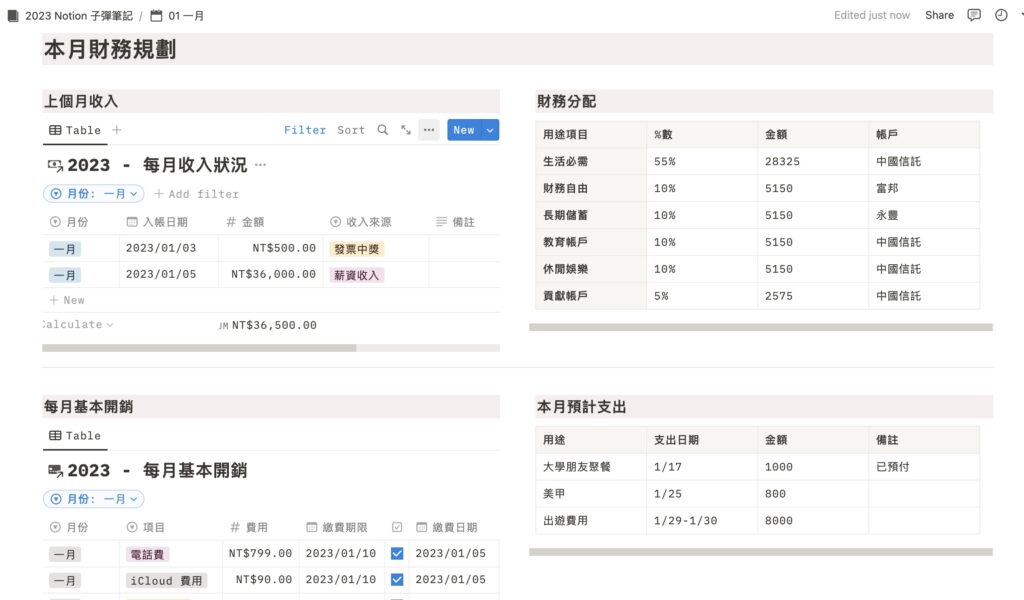
Task: Open the three-dot view options menu
Action: tap(428, 130)
